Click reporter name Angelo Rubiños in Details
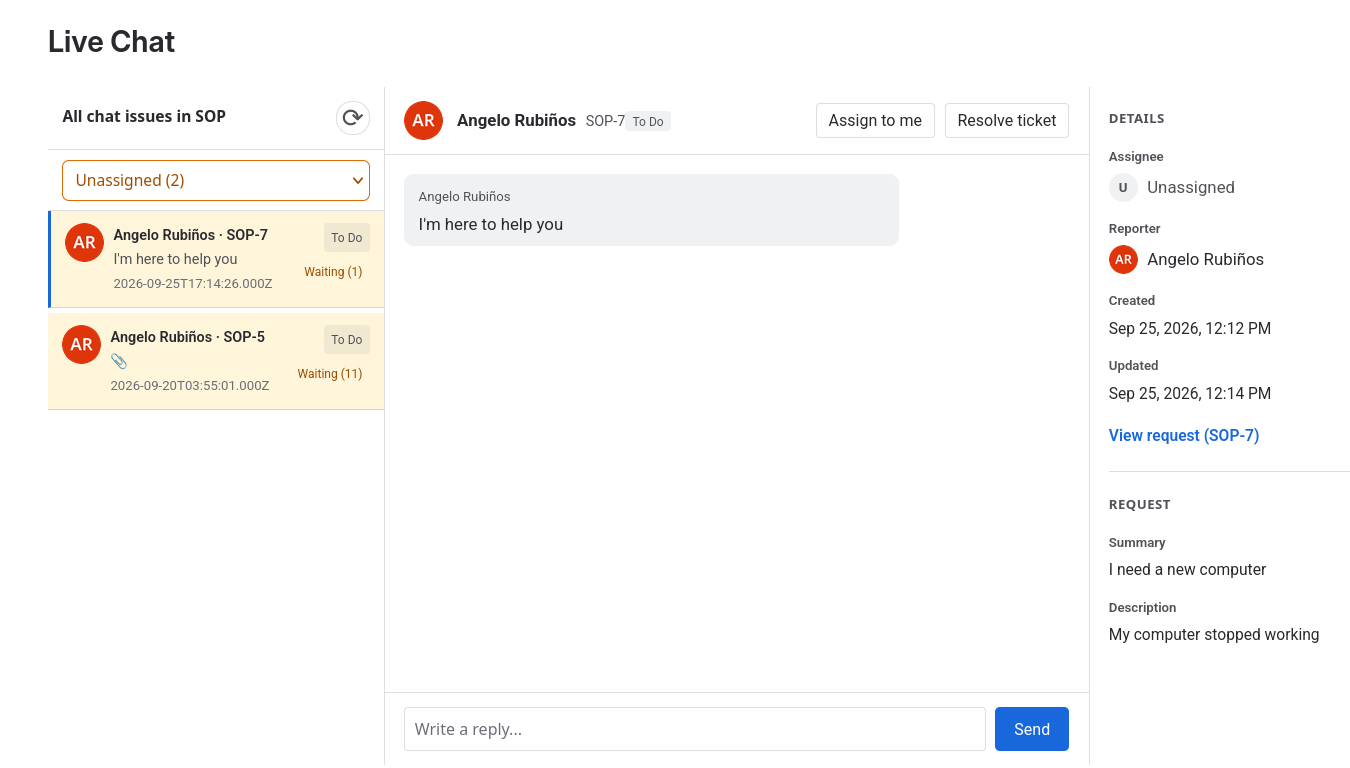 [1205, 259]
